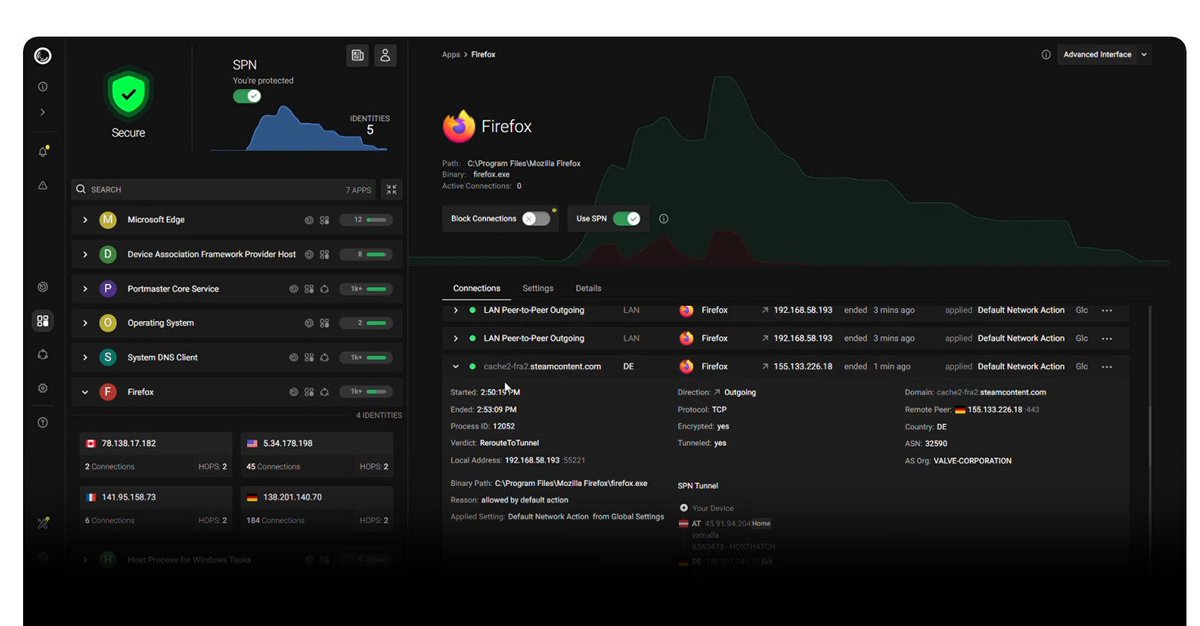
Task: Expand the left sidebar with the chevron
Action: (42, 113)
